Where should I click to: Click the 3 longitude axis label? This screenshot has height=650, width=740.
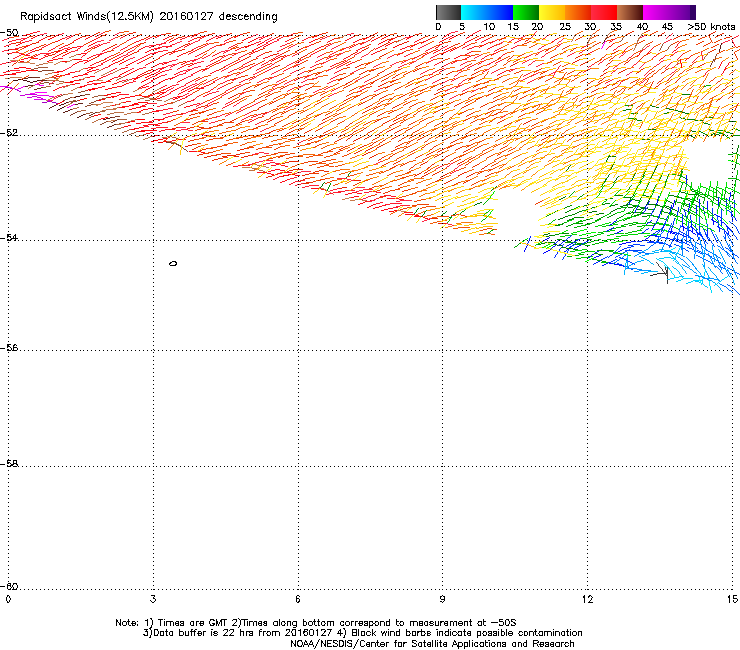[153, 599]
